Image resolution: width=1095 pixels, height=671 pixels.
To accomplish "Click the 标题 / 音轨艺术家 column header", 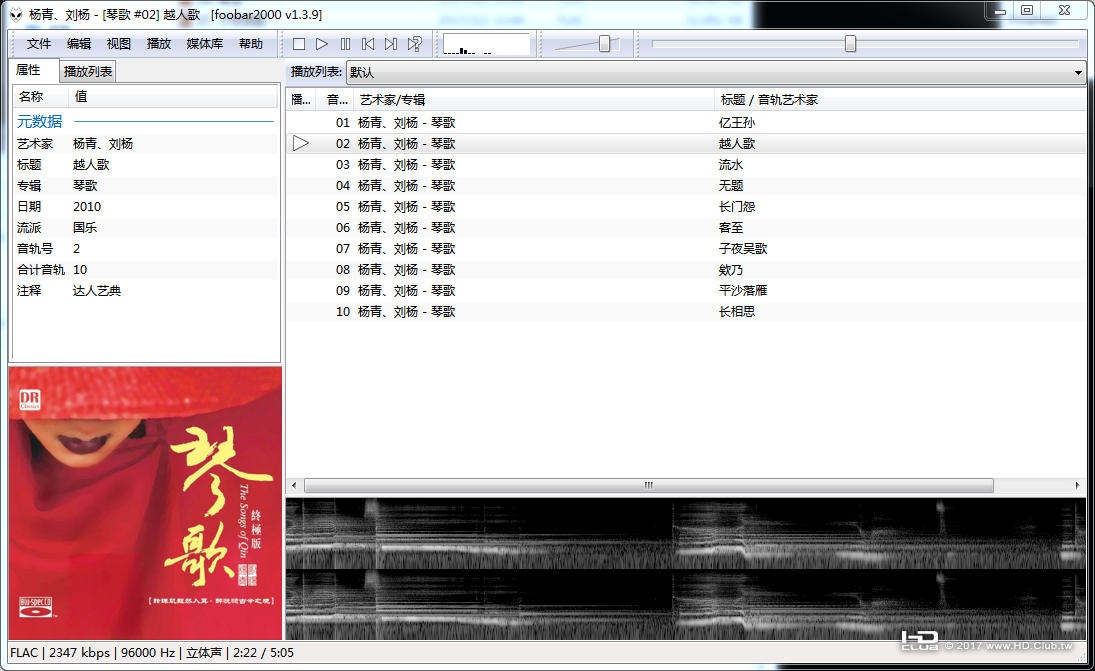I will [900, 100].
